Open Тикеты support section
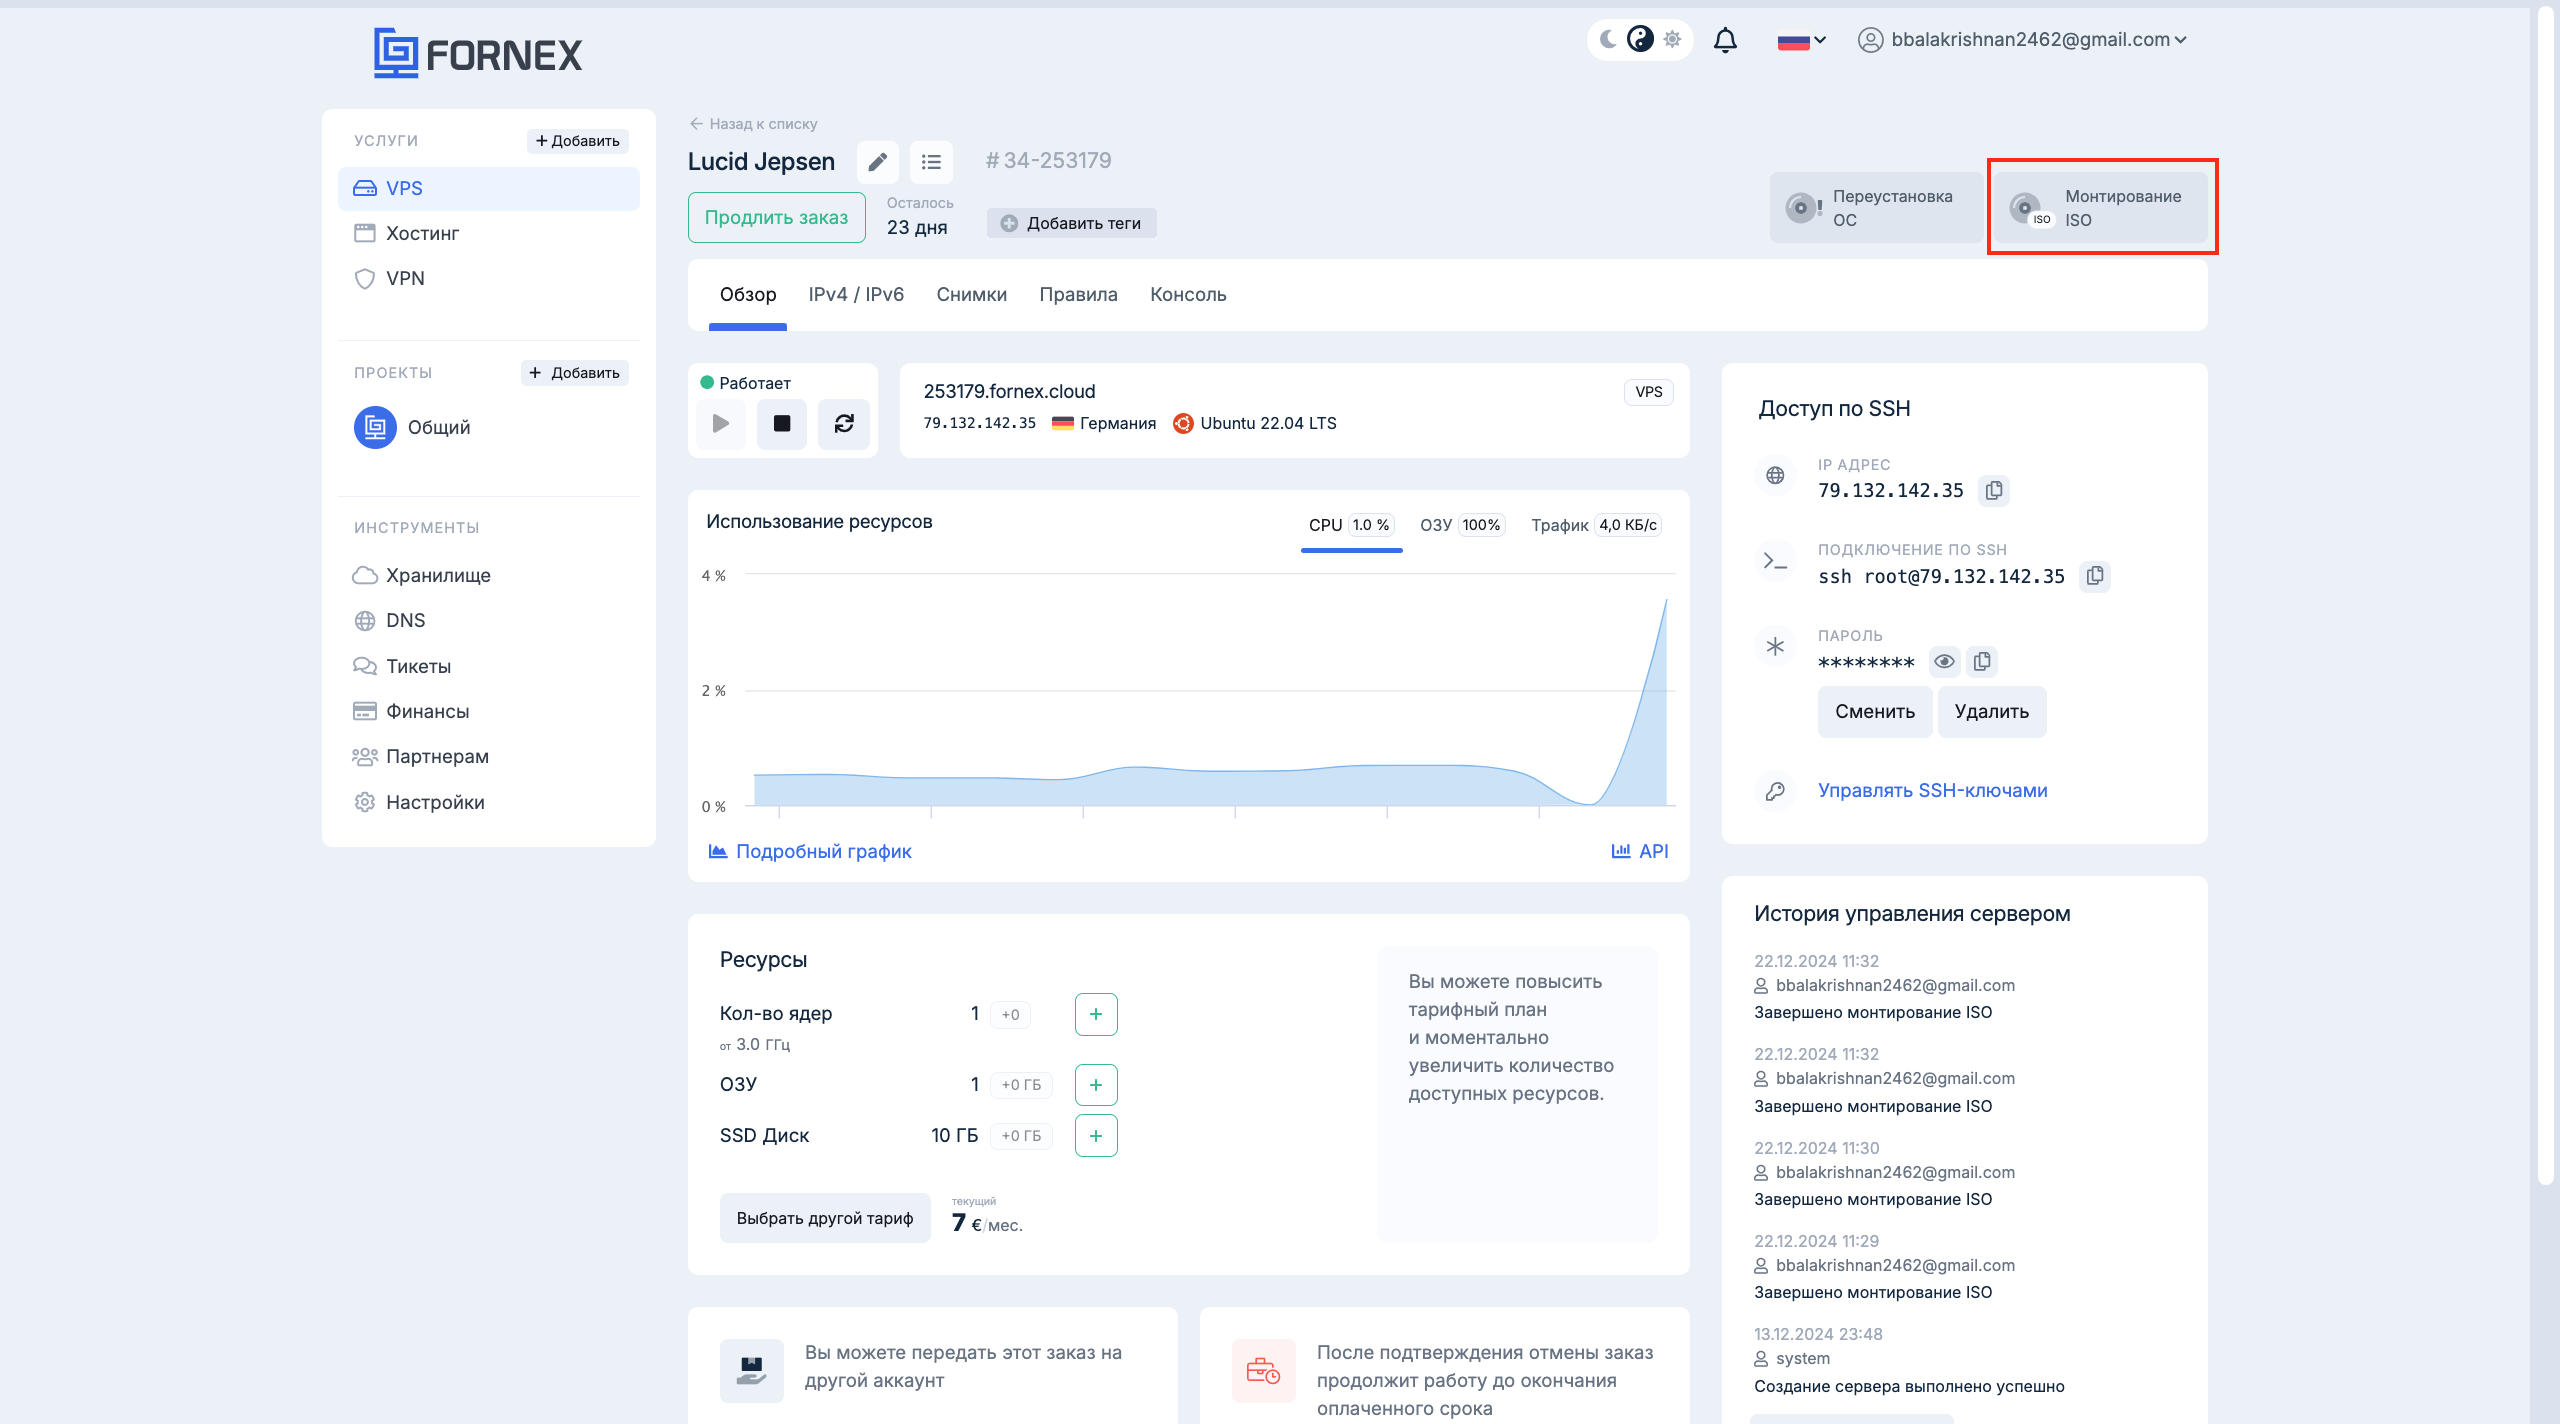This screenshot has height=1424, width=2560. [402, 666]
